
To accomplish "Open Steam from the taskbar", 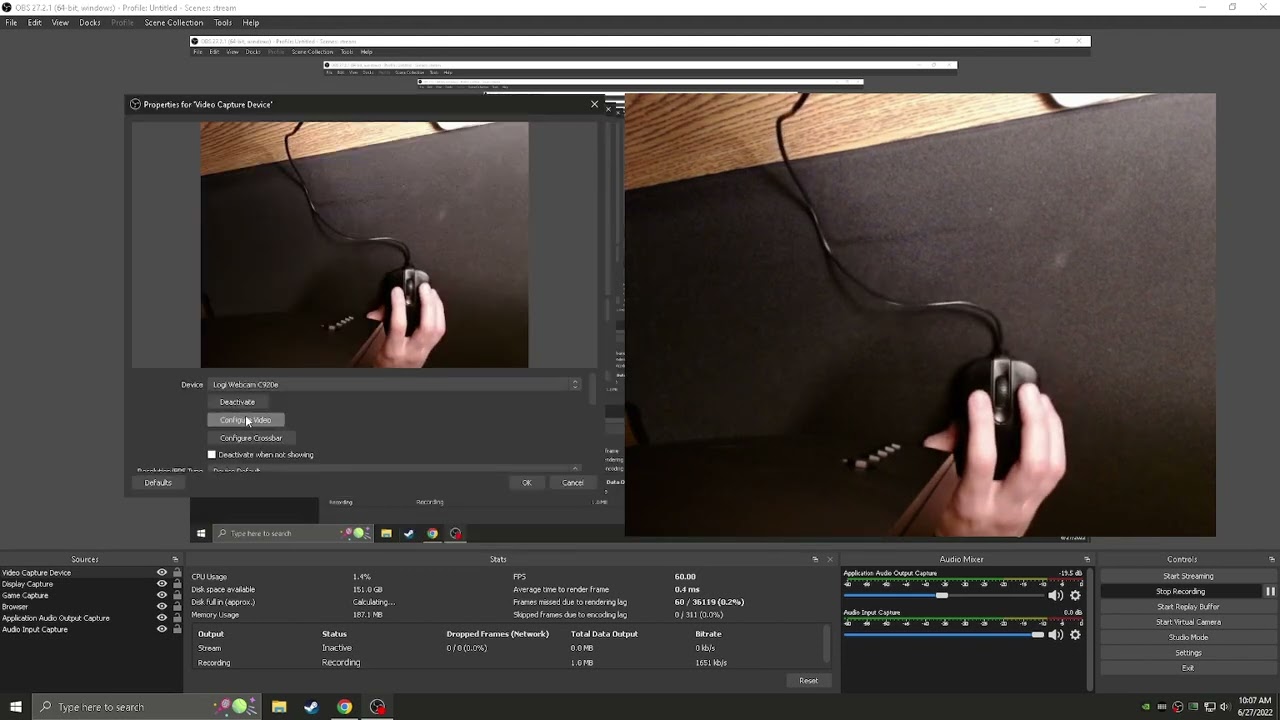I will [311, 707].
